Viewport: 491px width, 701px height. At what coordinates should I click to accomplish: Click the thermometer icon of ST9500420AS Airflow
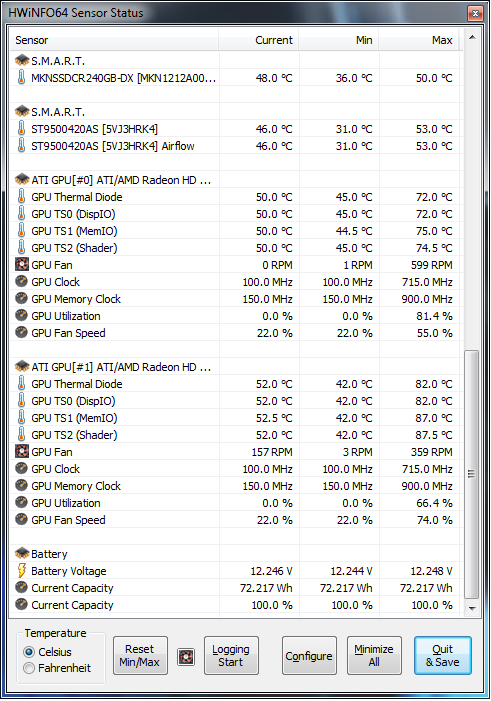point(21,145)
